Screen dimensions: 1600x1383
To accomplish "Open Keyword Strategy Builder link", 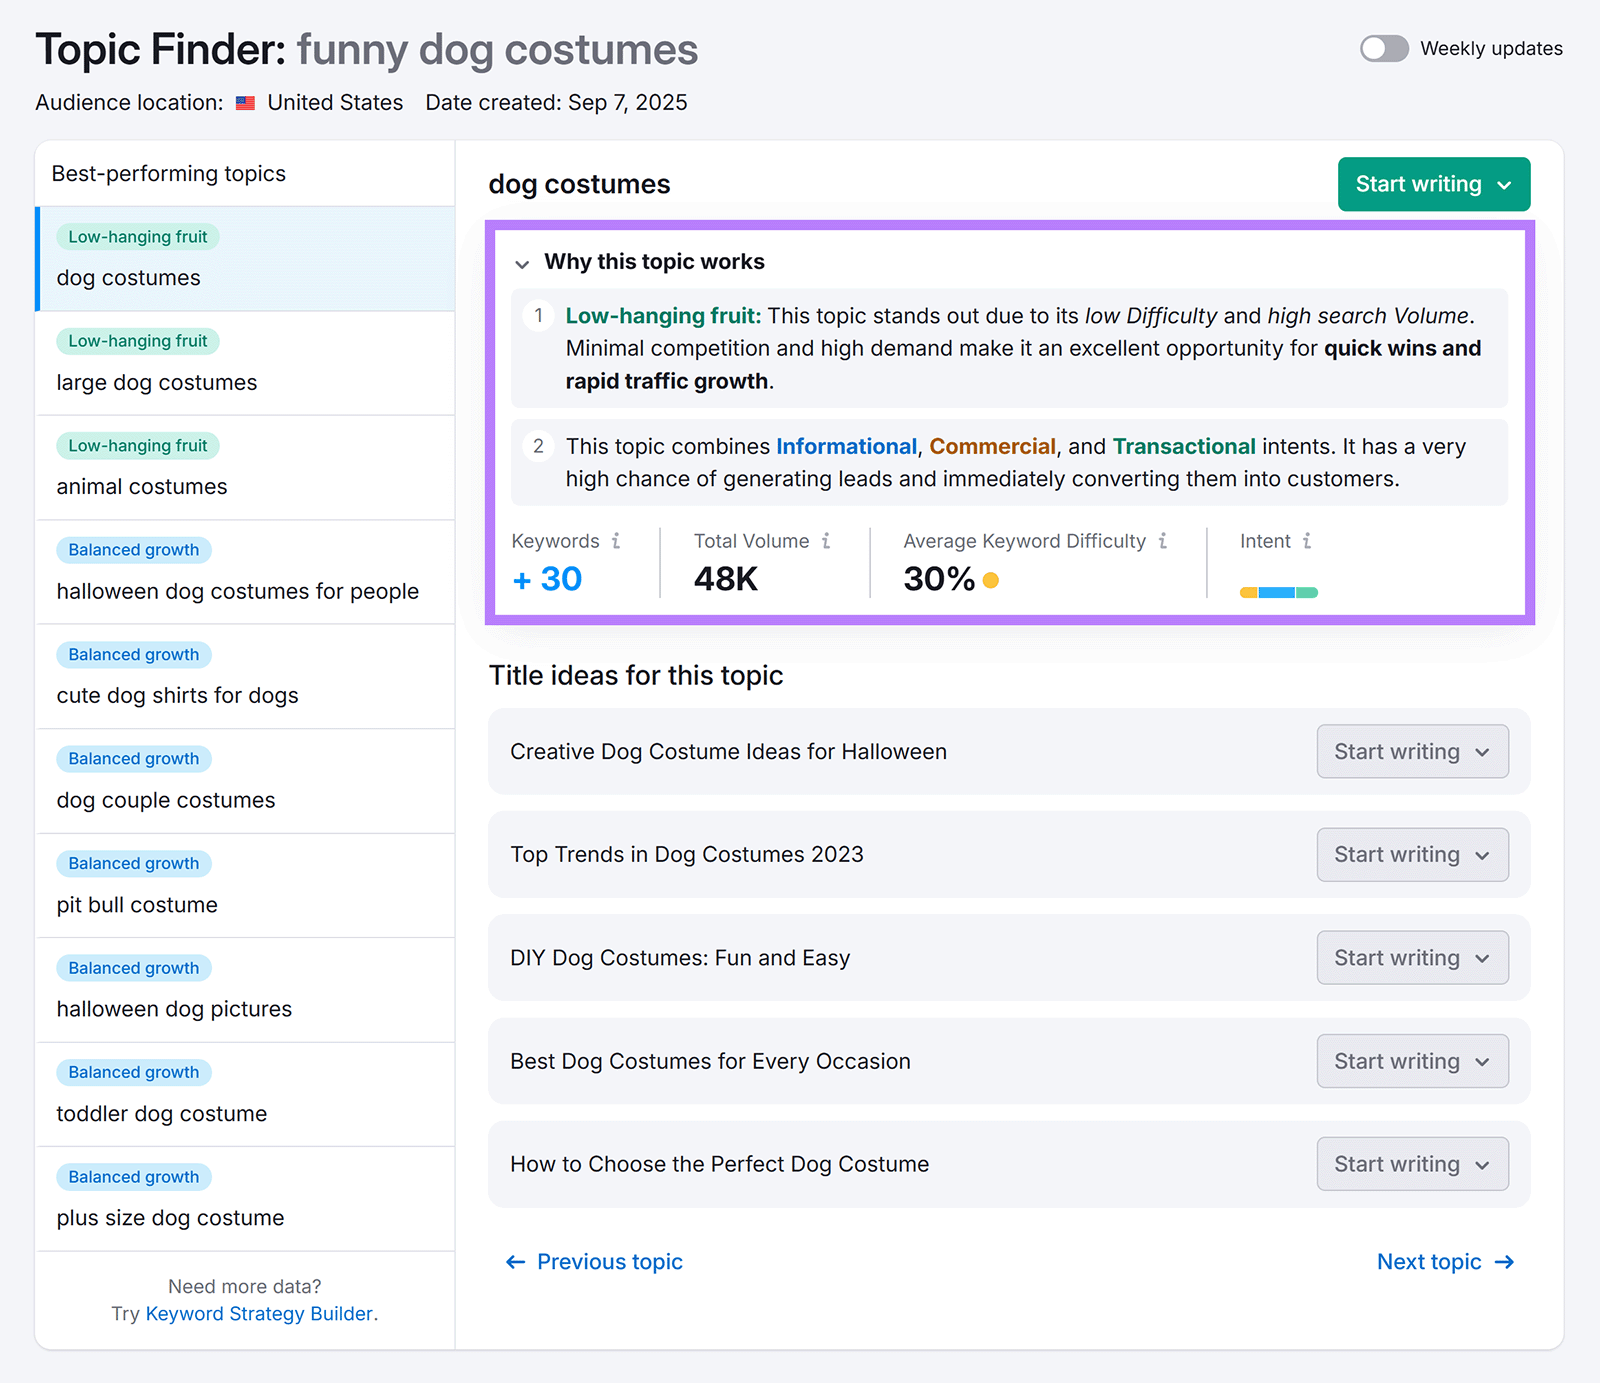I will 260,1313.
